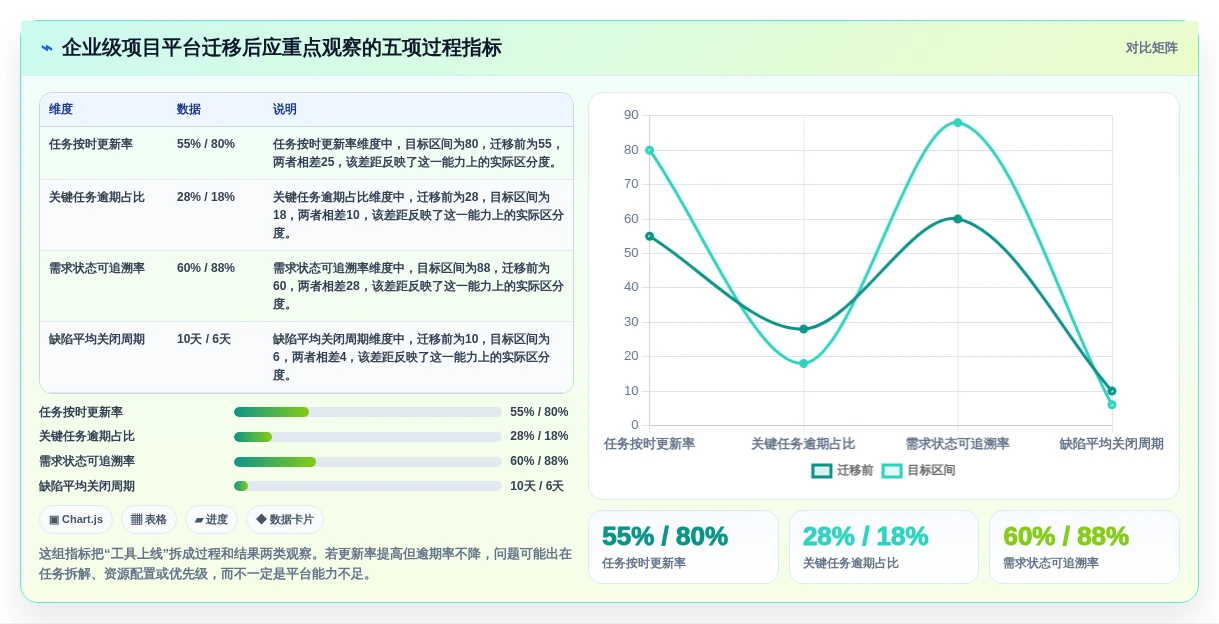Select the 关键任务逾期占比 table row label
This screenshot has width=1219, height=624.
[x=97, y=197]
